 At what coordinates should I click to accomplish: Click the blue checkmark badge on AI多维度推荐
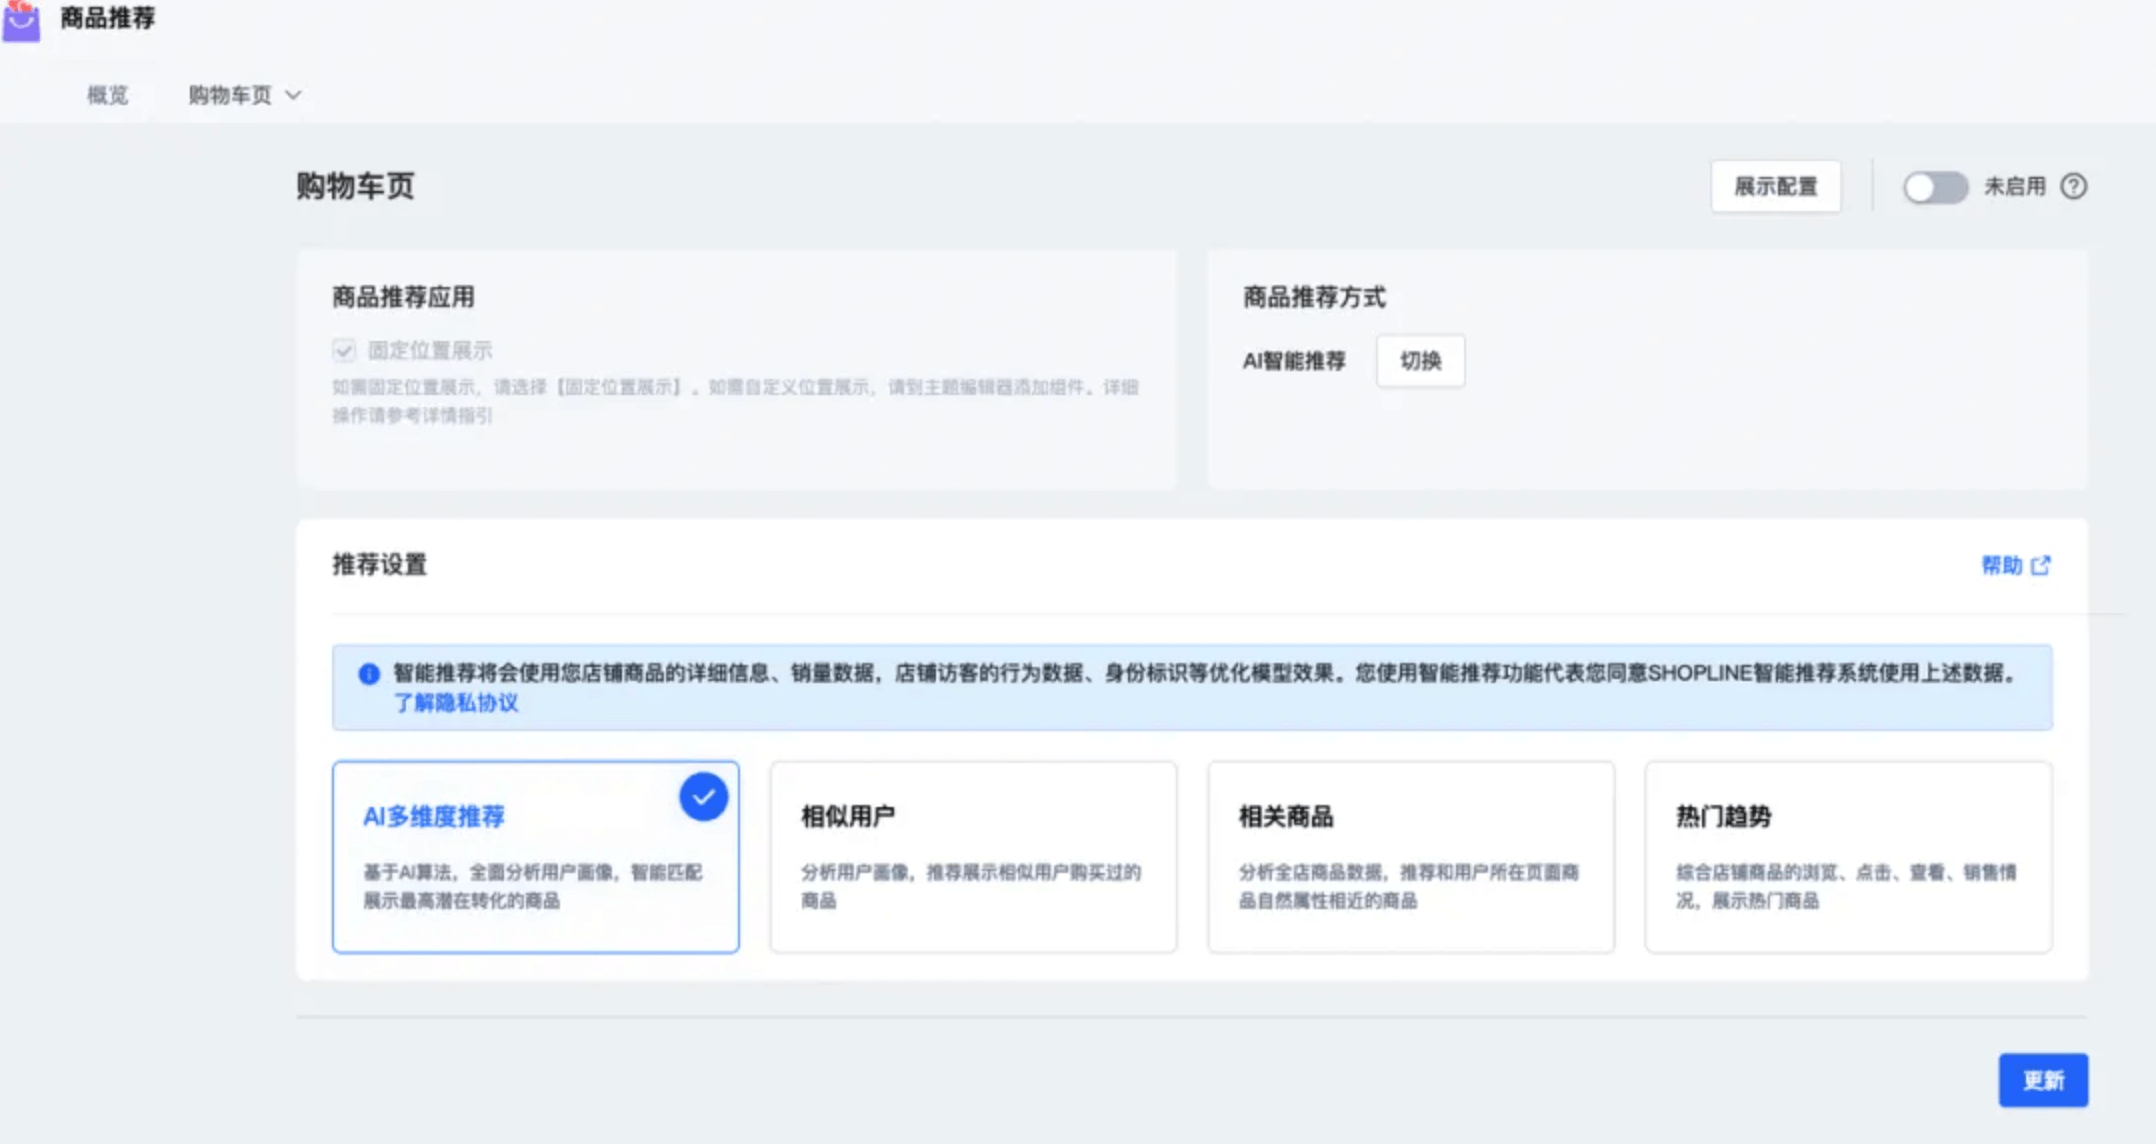click(x=703, y=797)
